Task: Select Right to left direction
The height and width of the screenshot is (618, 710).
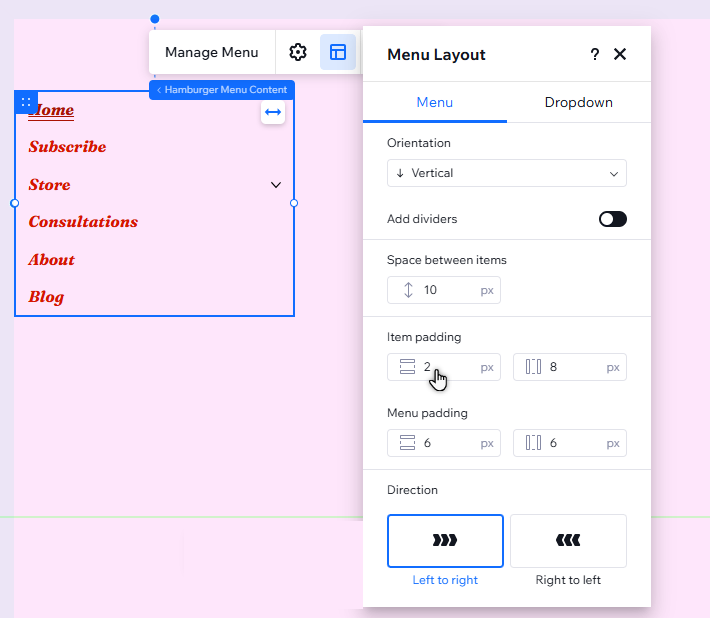Action: pyautogui.click(x=568, y=541)
